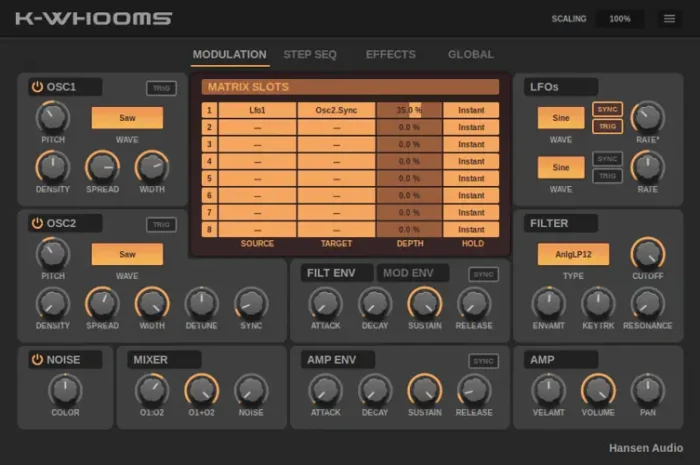Toggle SYNC in the FILT ENV section

click(483, 274)
